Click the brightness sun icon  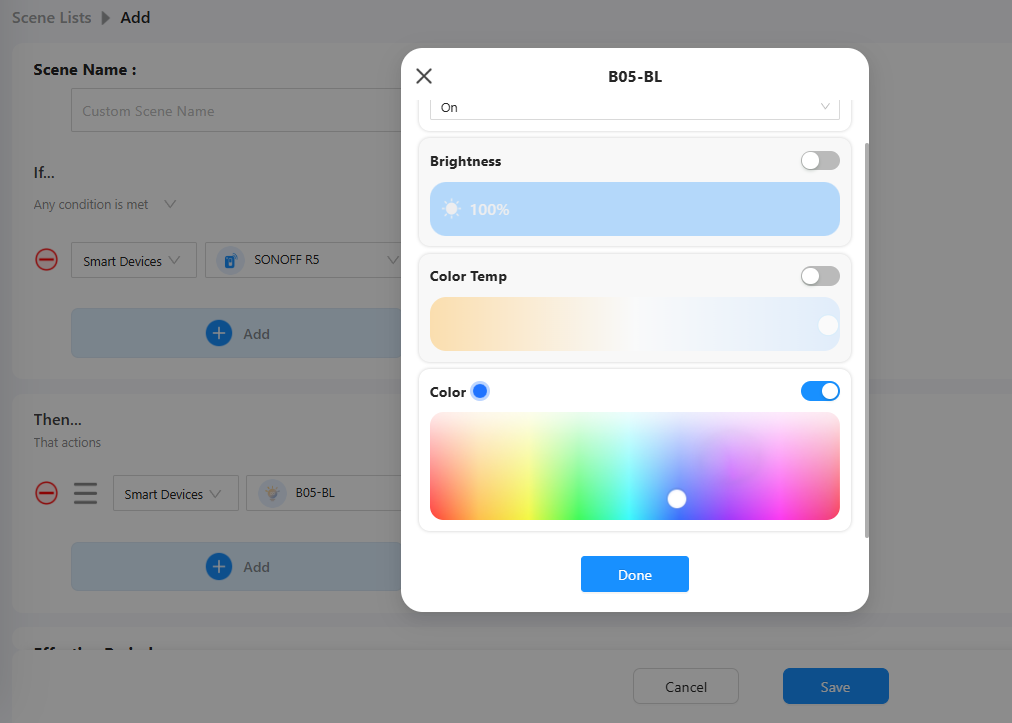pyautogui.click(x=452, y=209)
